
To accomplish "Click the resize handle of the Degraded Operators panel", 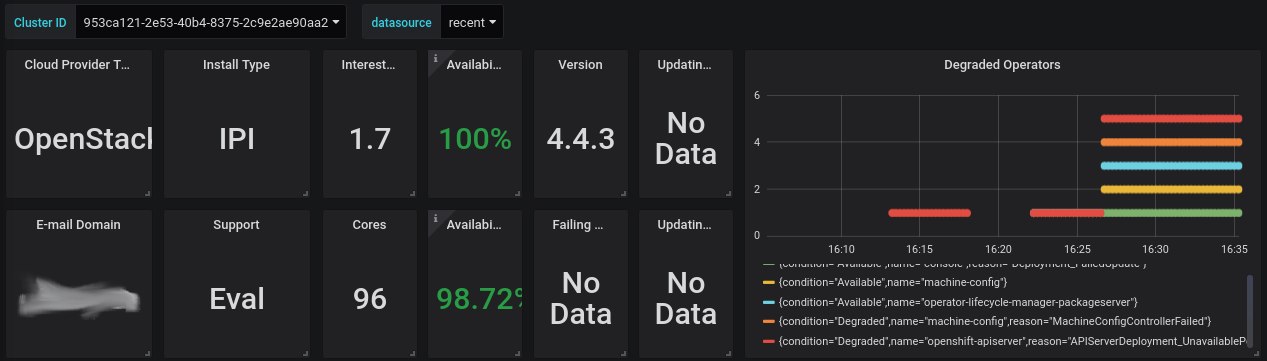I will [1255, 353].
